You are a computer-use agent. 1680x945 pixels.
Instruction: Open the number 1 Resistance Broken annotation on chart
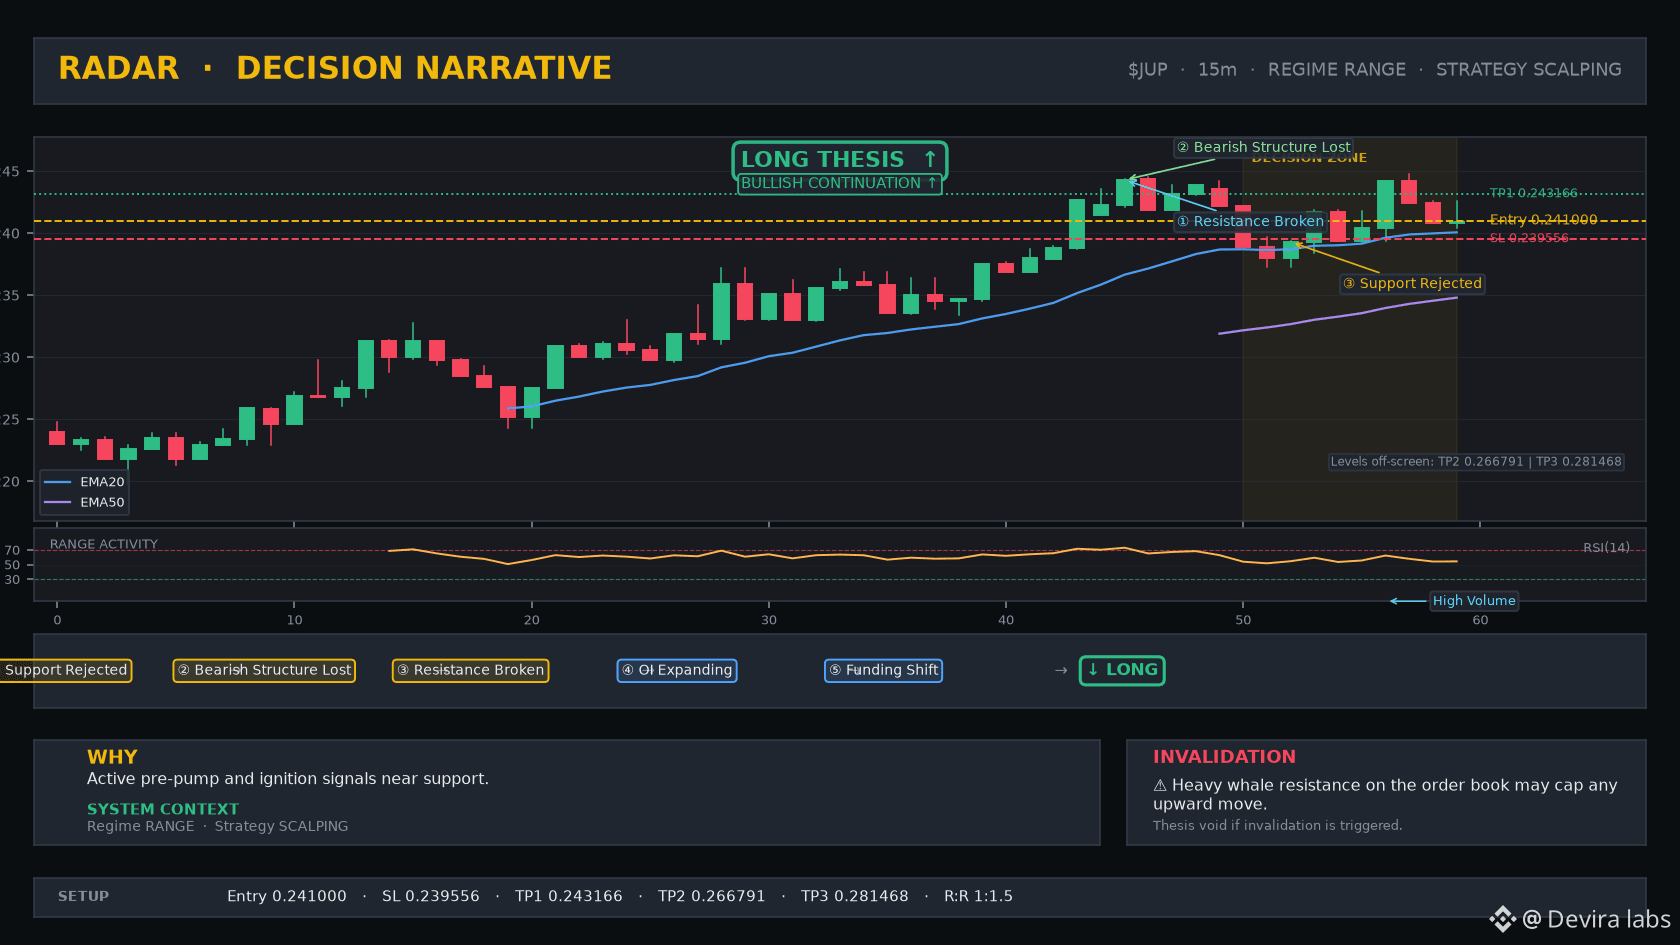coord(1250,221)
